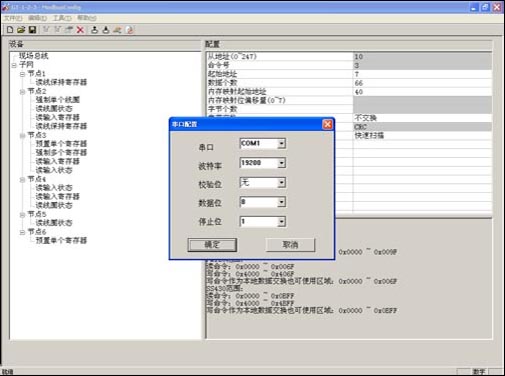Image resolution: width=505 pixels, height=376 pixels.
Task: Click the 取消 button
Action: [290, 245]
